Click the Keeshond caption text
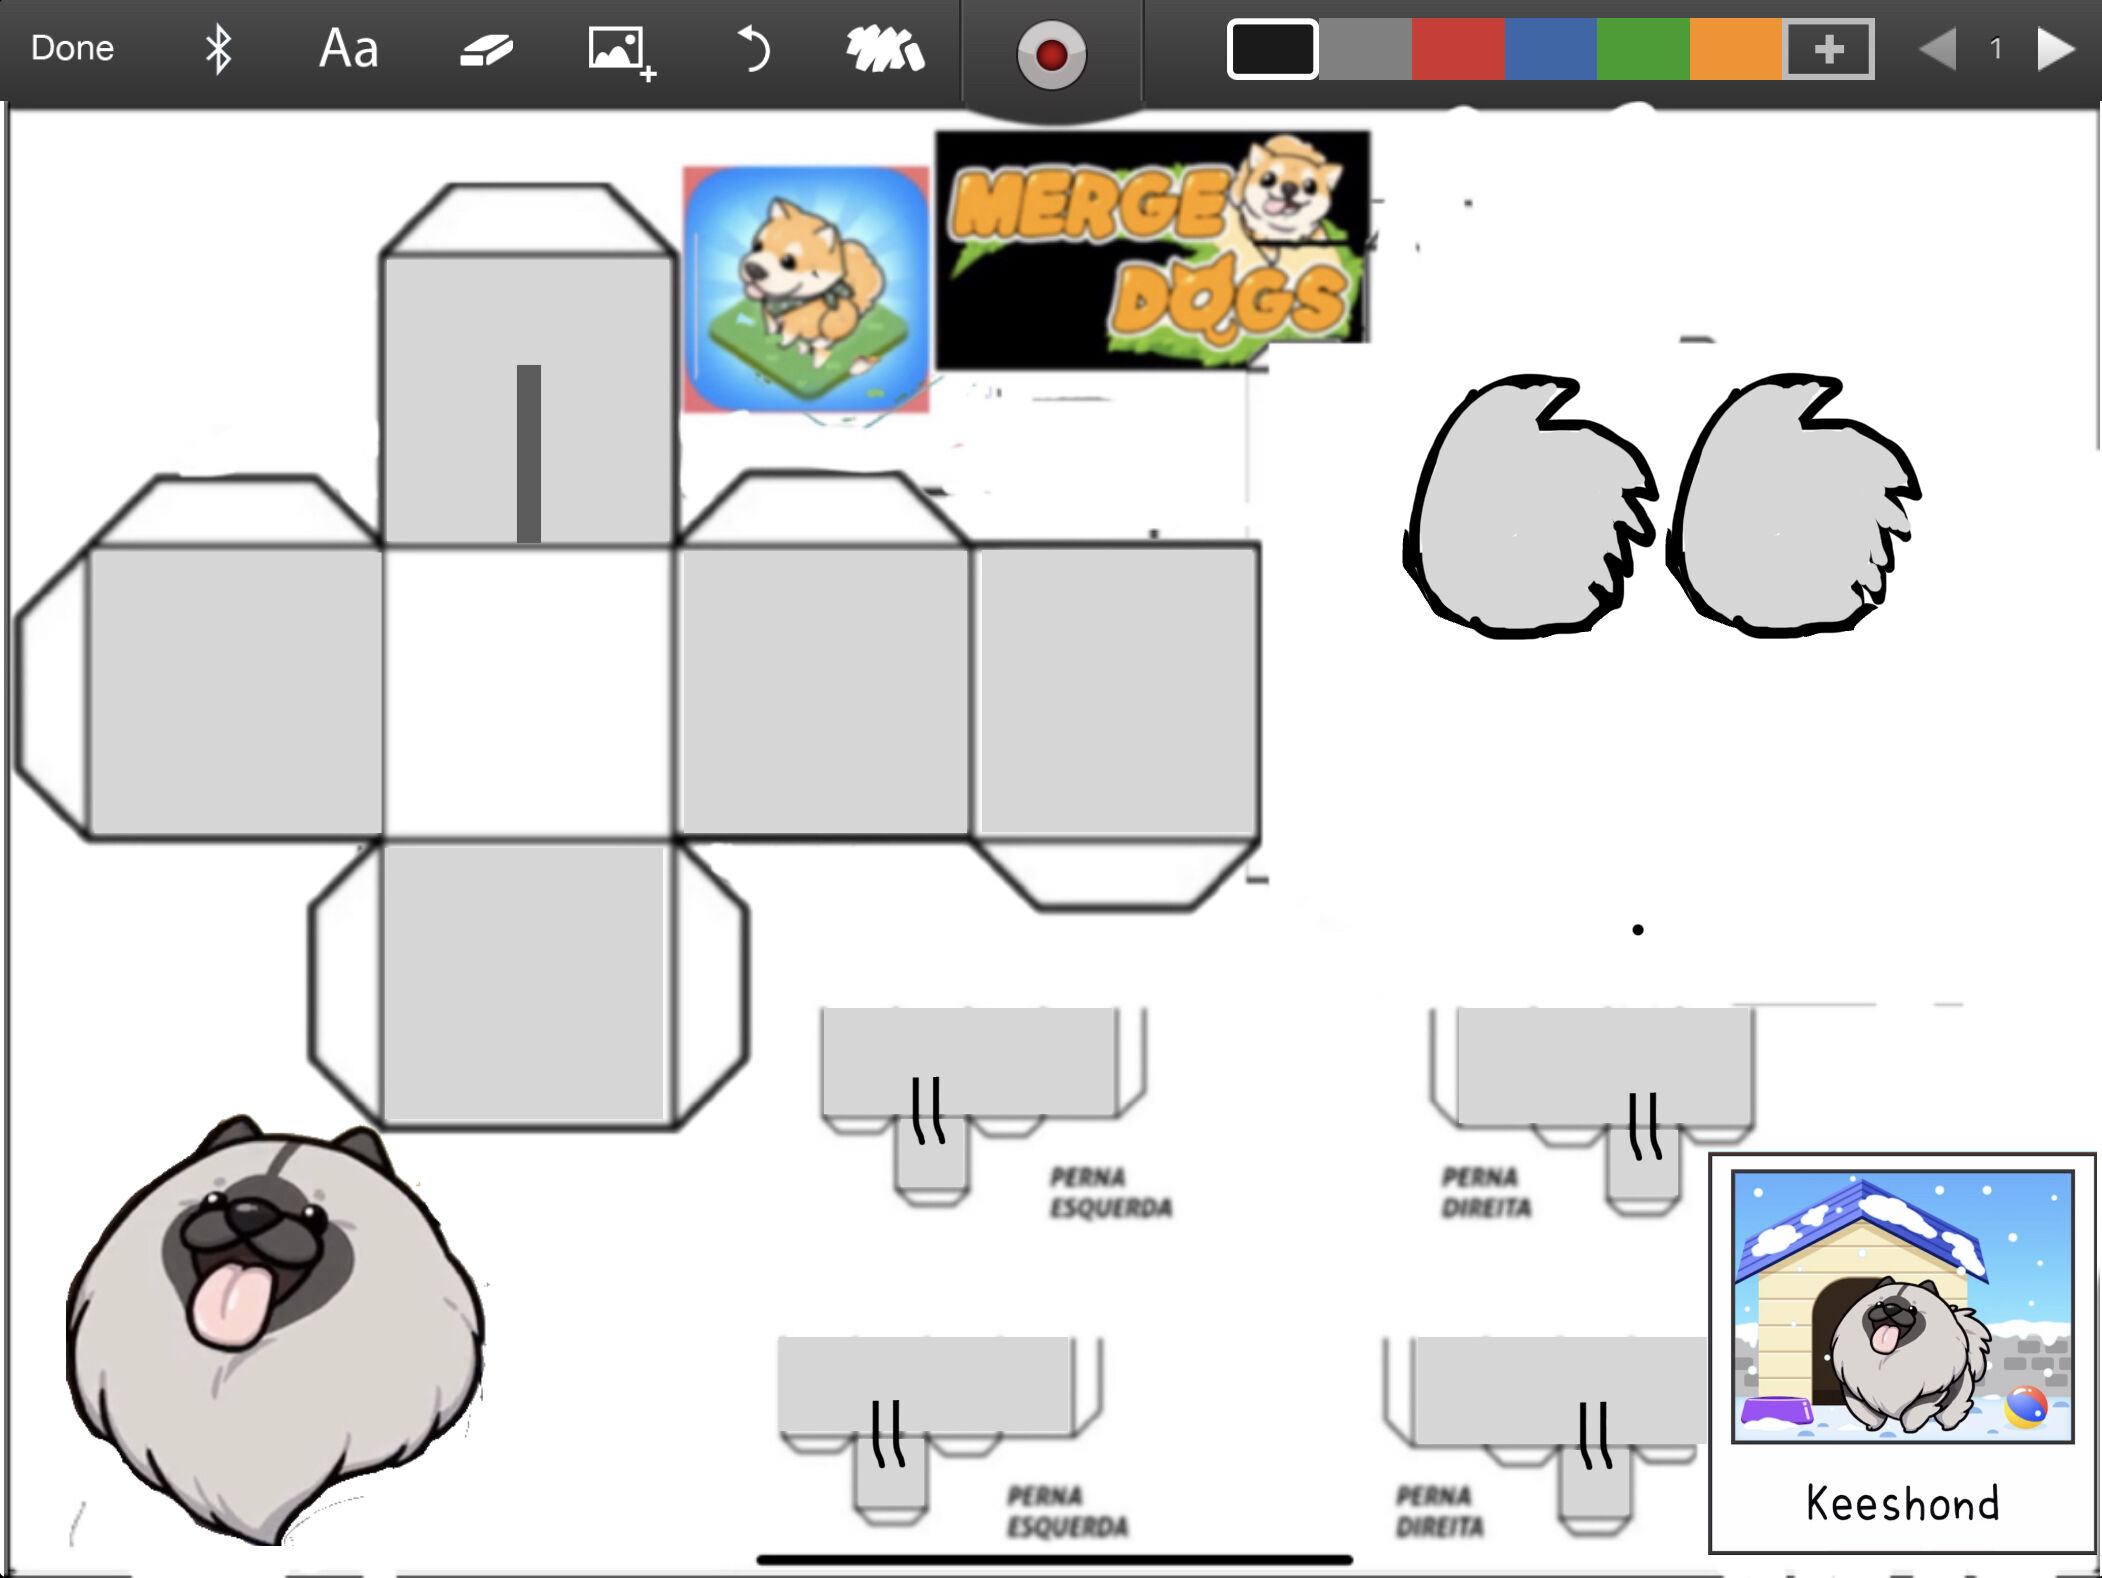The image size is (2102, 1578). (1902, 1503)
